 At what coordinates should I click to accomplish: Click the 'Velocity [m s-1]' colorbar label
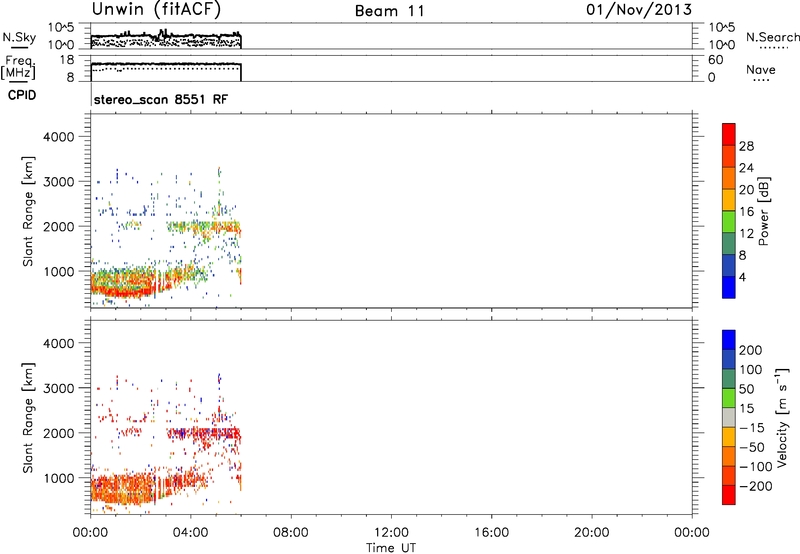tap(782, 417)
